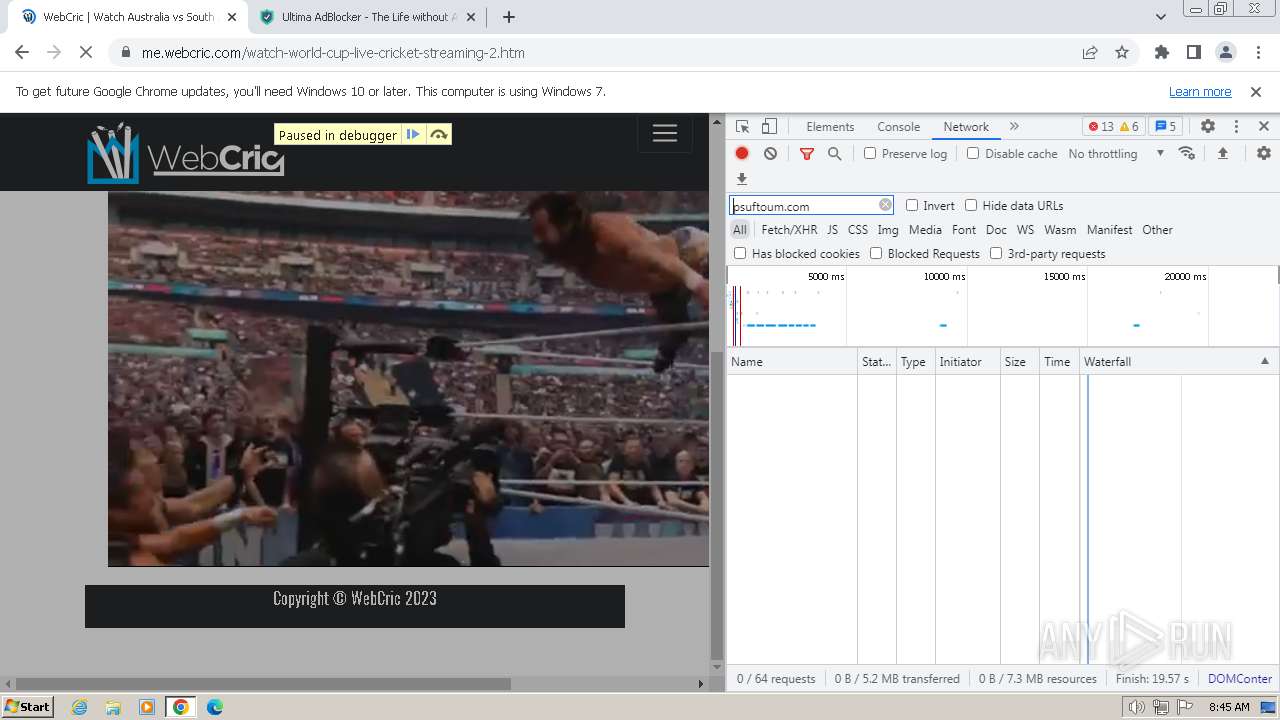
Task: Open Chrome three-dot menu
Action: point(1258,53)
